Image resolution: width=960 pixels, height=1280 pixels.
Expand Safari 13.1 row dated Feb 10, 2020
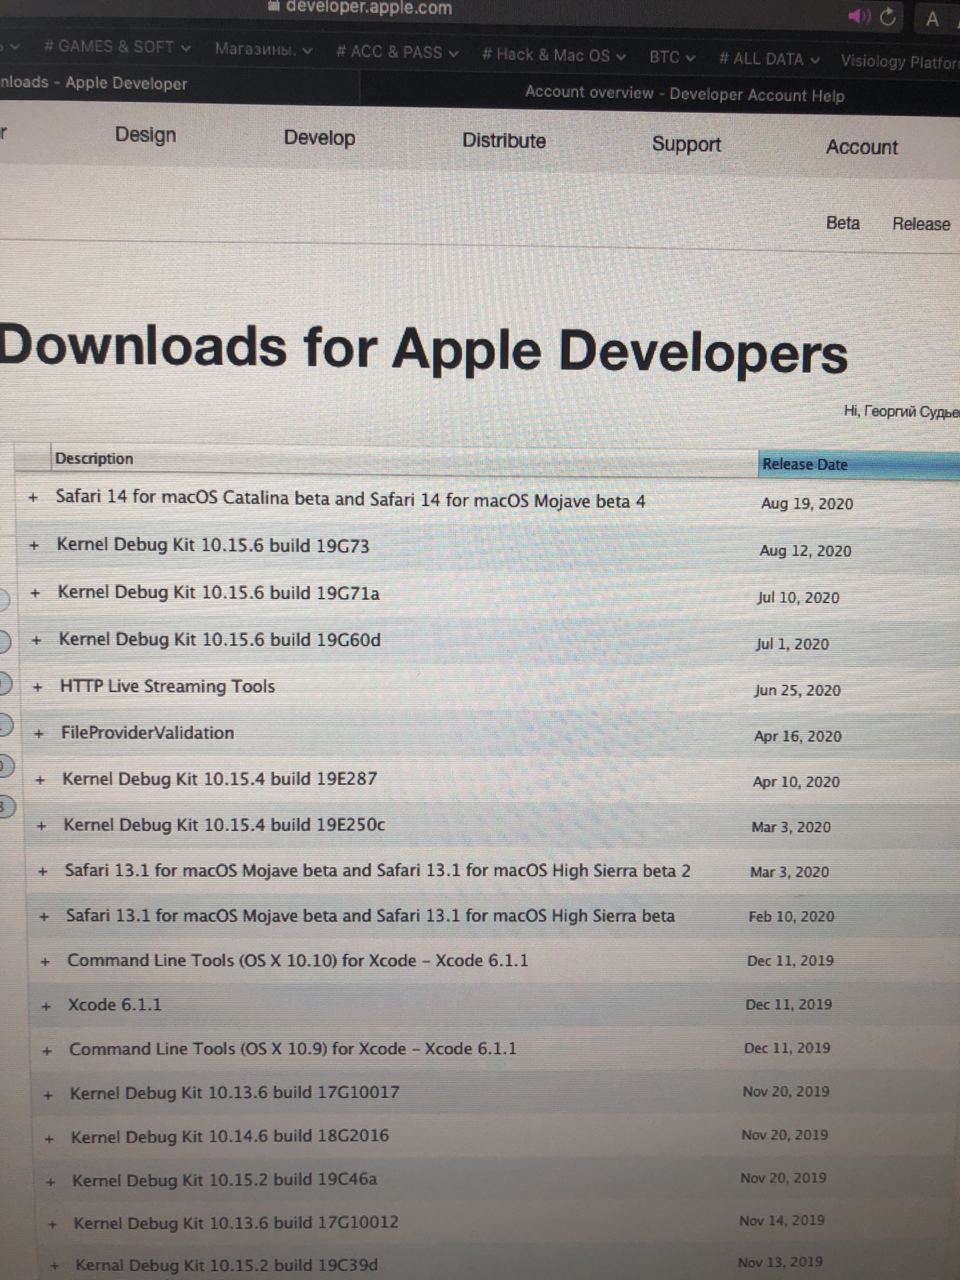(x=43, y=917)
